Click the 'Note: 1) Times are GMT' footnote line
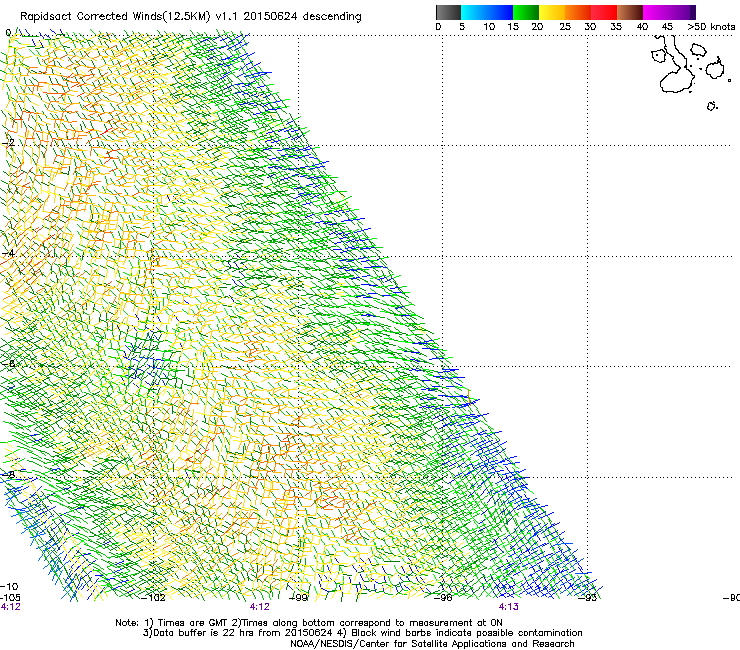 point(309,623)
